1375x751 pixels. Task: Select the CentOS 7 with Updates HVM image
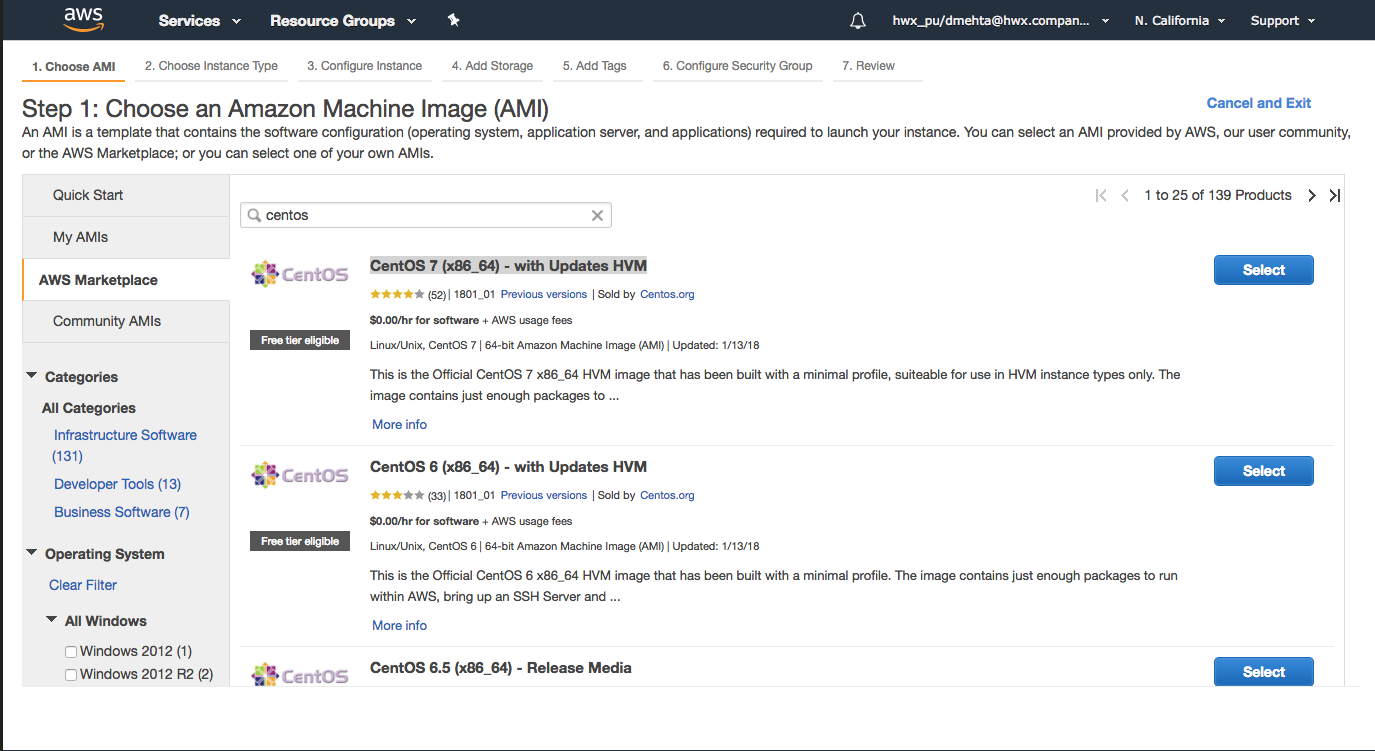[x=1263, y=269]
